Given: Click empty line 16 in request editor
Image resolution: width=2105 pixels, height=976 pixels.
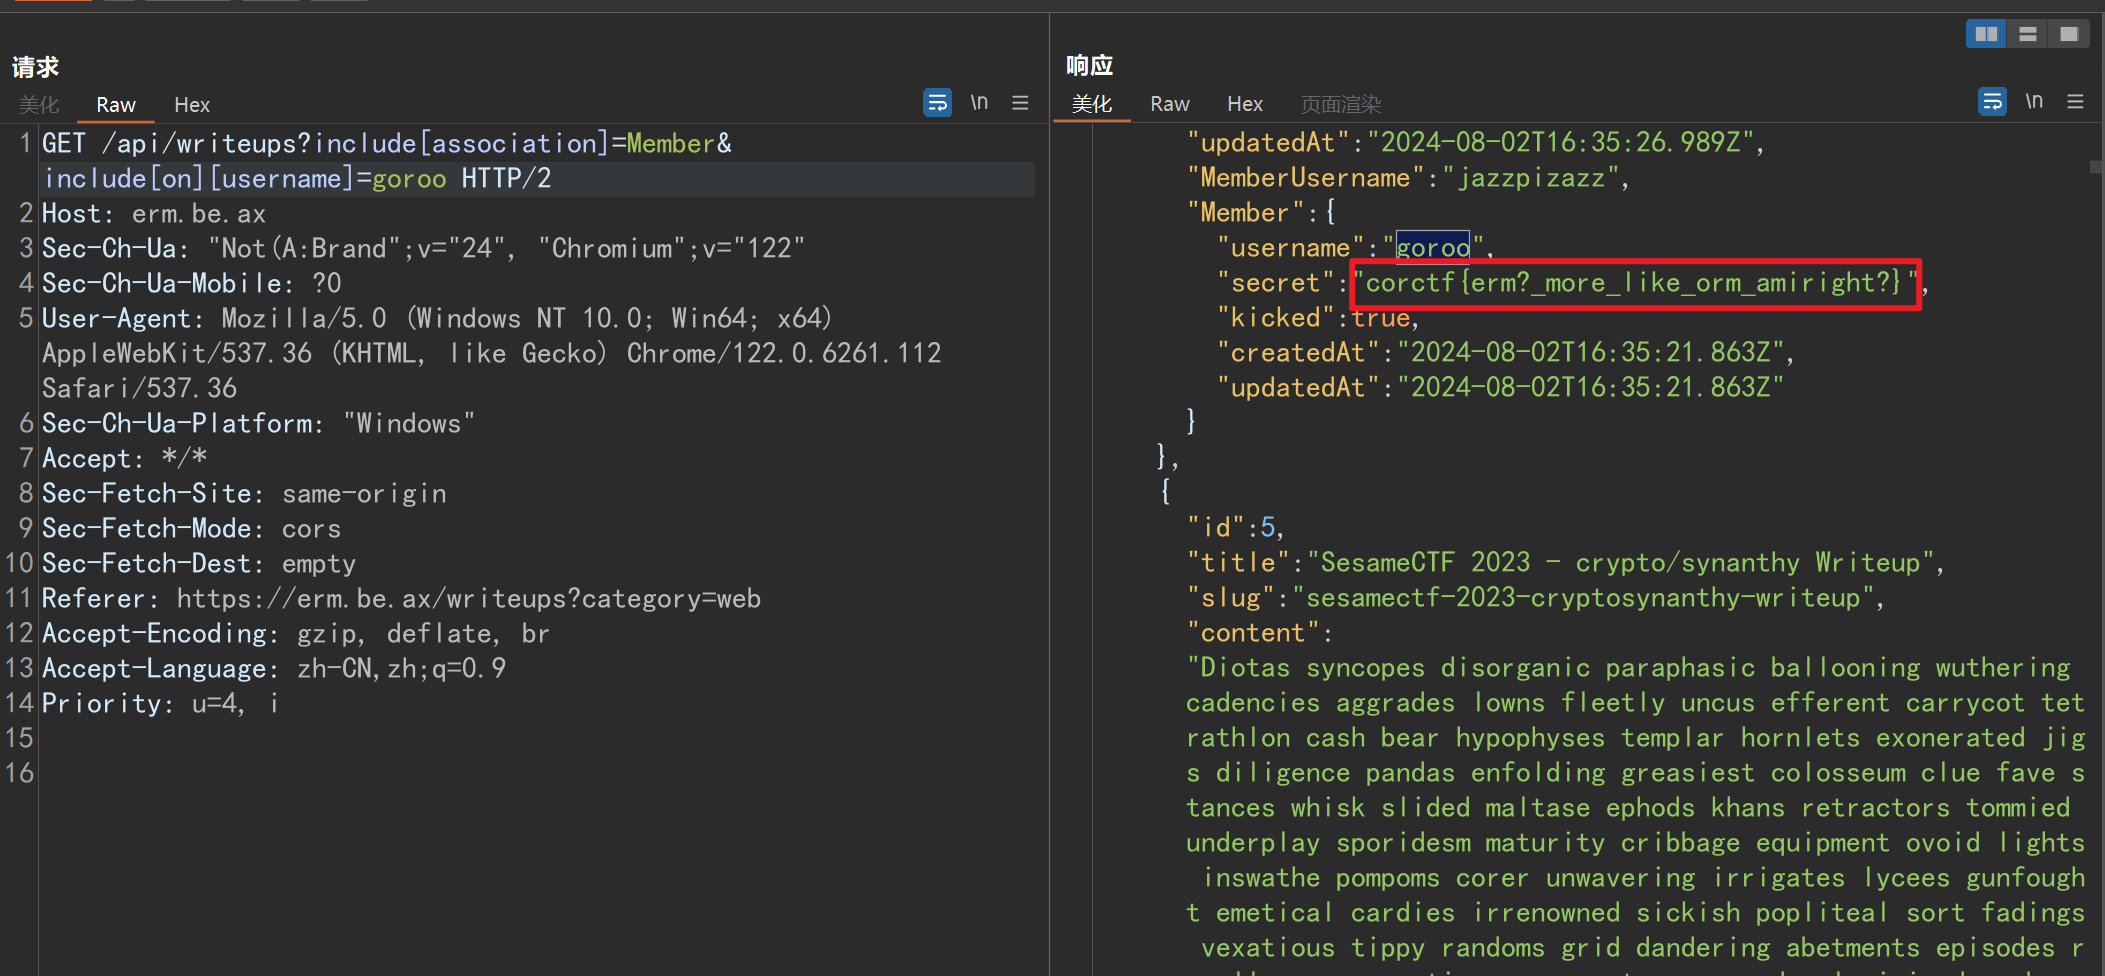Looking at the screenshot, I should (x=536, y=774).
